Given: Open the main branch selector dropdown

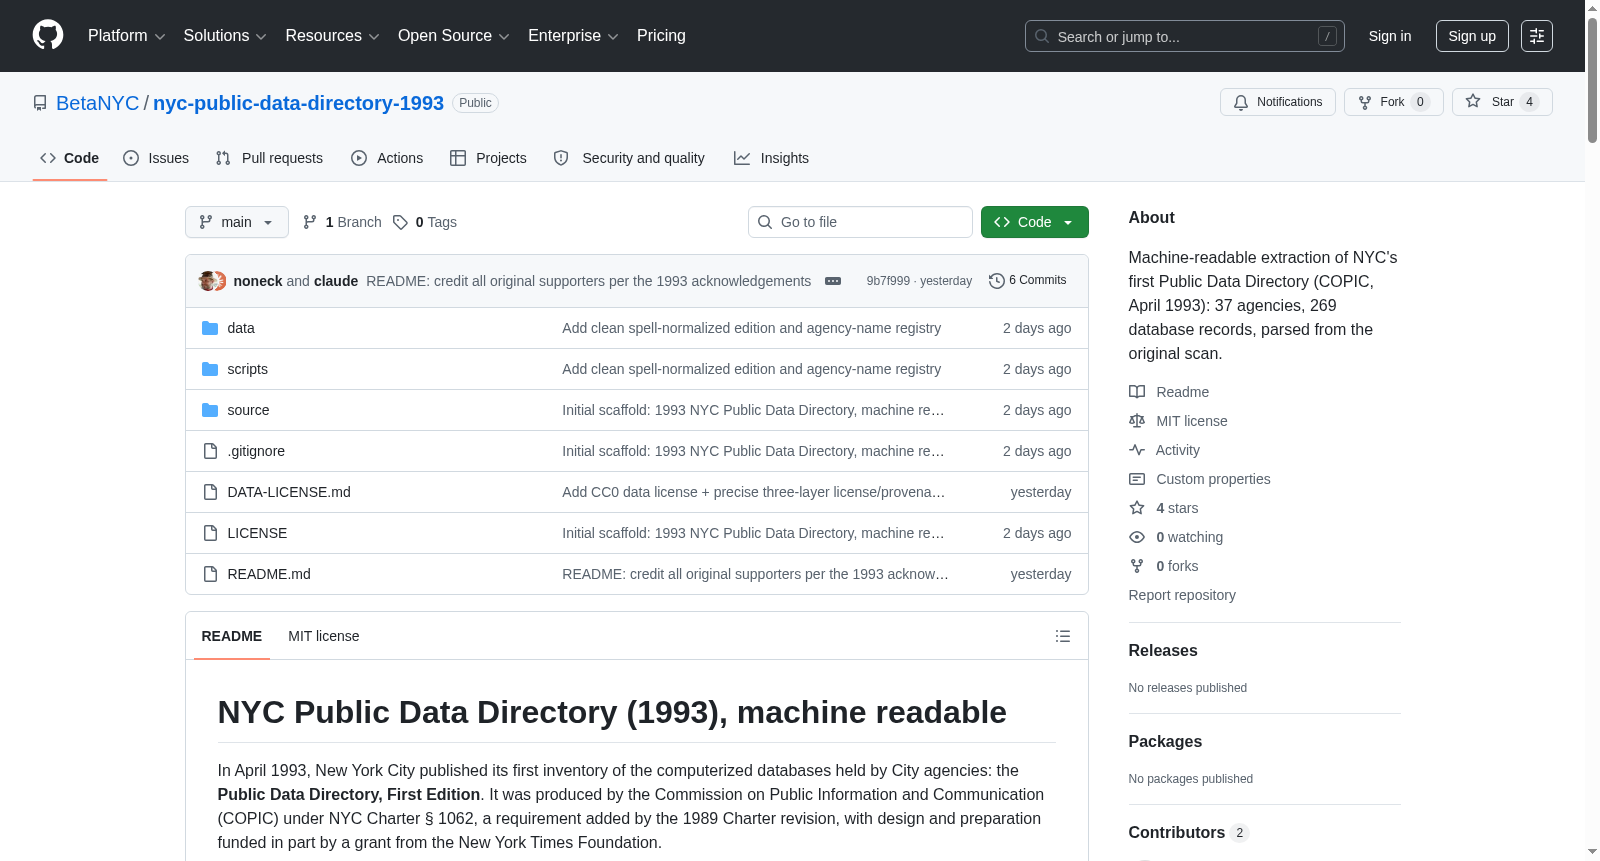Looking at the screenshot, I should [236, 222].
